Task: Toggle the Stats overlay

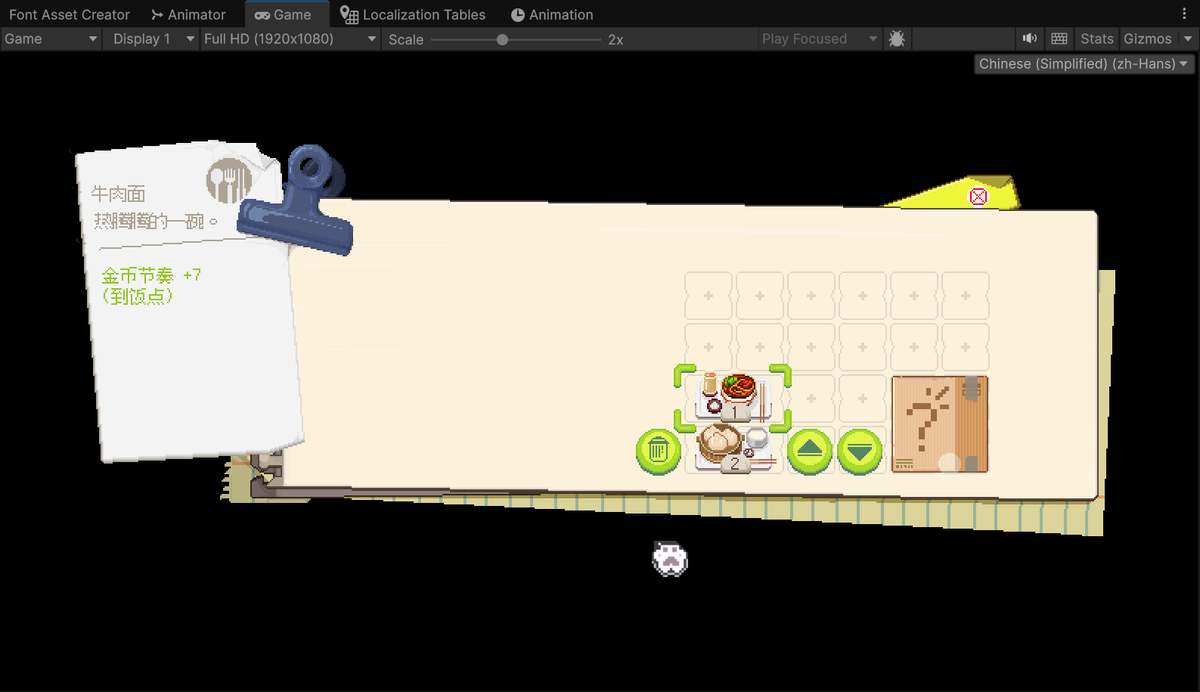Action: click(x=1096, y=39)
